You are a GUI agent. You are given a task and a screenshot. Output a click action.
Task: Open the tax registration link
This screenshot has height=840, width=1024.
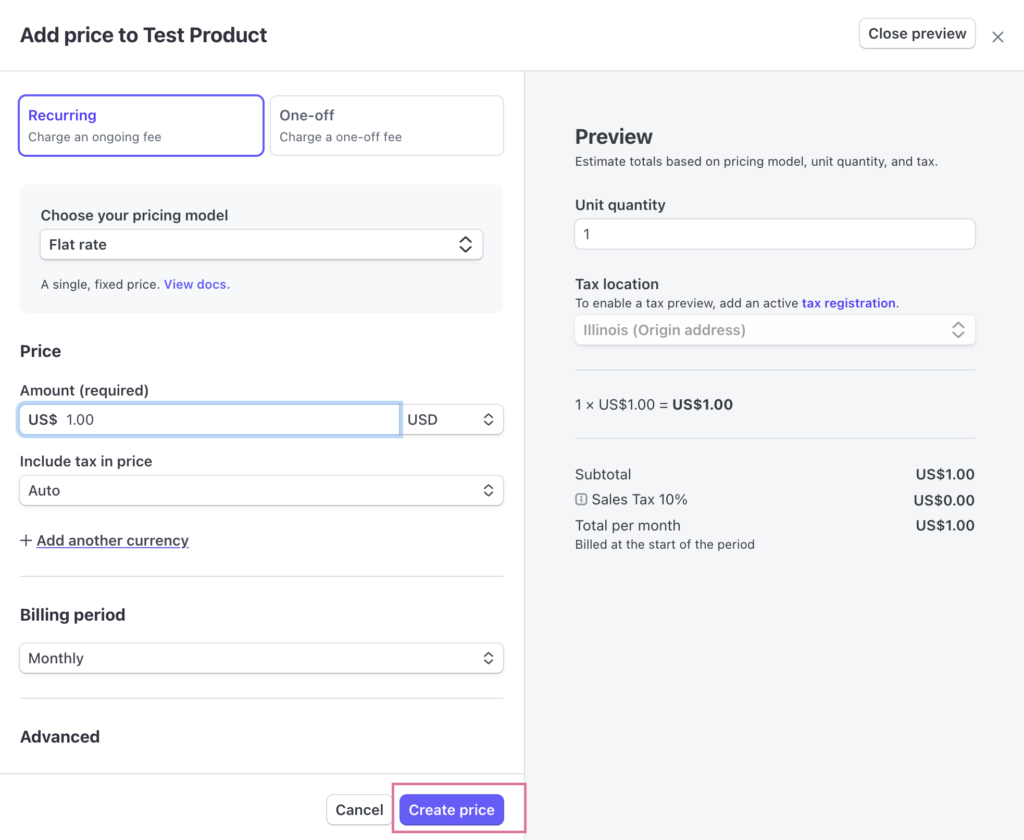pyautogui.click(x=848, y=303)
